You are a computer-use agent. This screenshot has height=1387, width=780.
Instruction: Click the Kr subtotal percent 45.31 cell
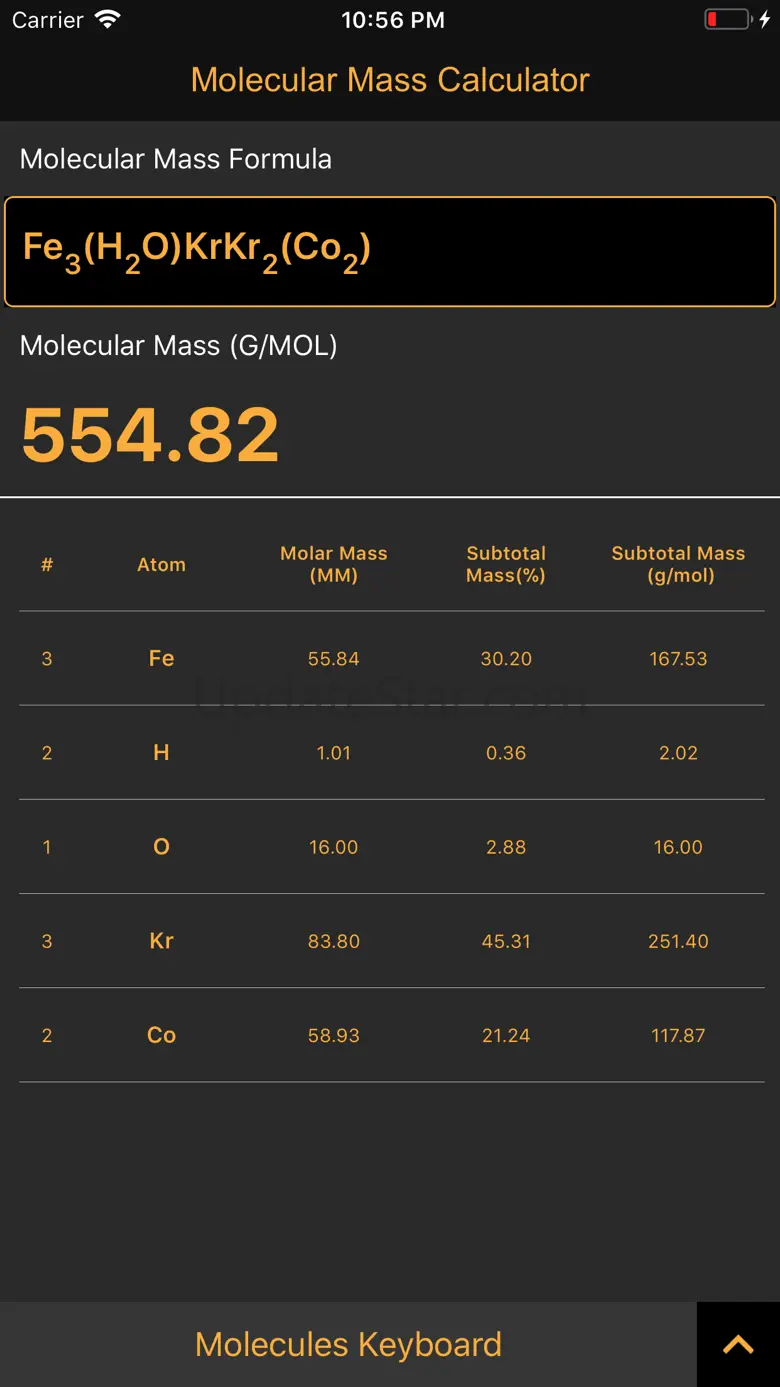506,941
